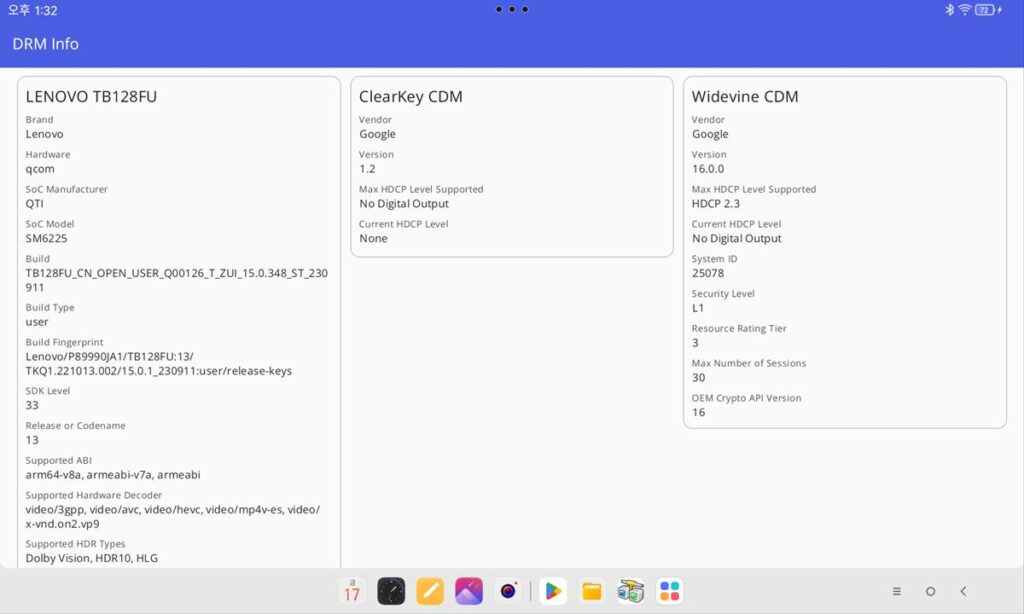Open the DRM Info app icon in dock
Image resolution: width=1024 pixels, height=614 pixels.
(x=630, y=591)
